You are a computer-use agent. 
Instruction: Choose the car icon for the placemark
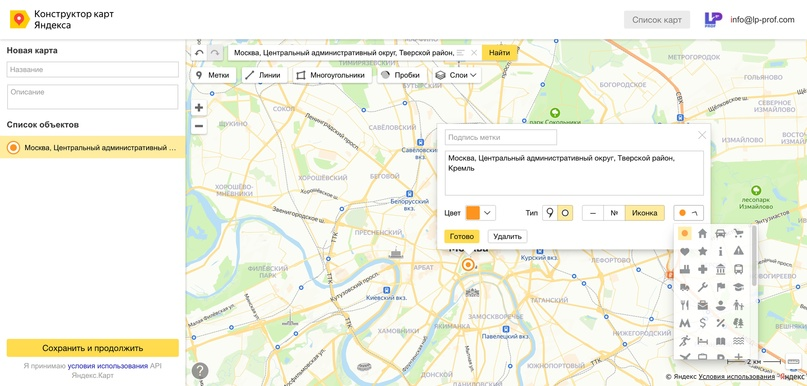(721, 233)
